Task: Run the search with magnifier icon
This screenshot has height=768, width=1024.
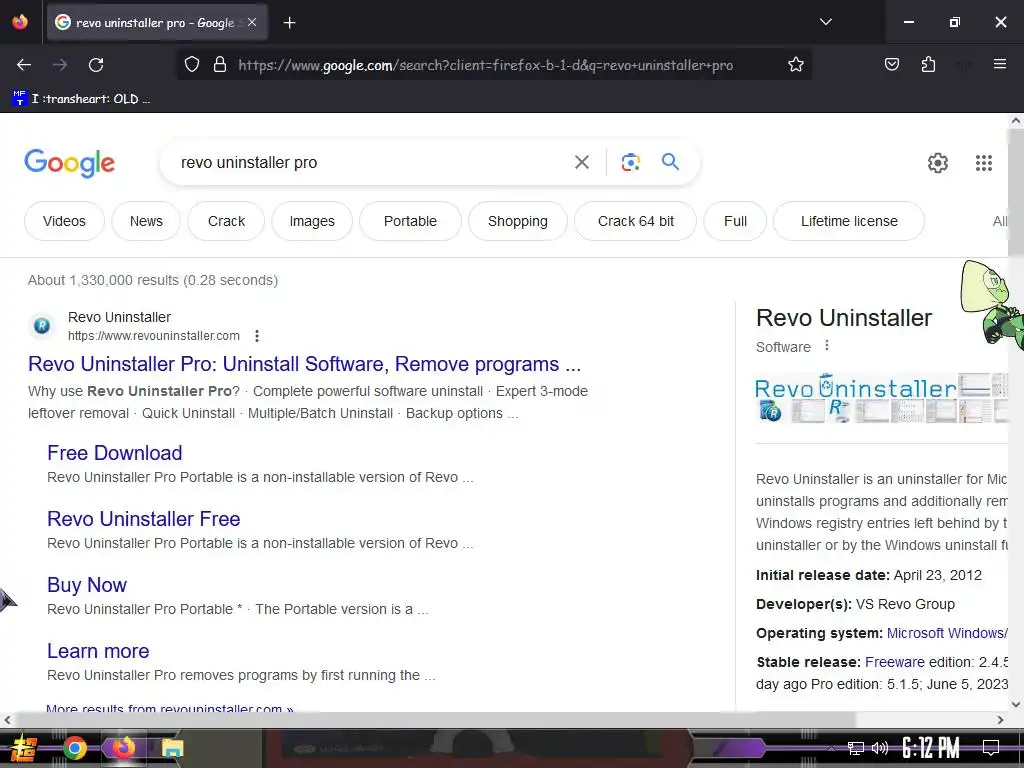Action: 670,161
